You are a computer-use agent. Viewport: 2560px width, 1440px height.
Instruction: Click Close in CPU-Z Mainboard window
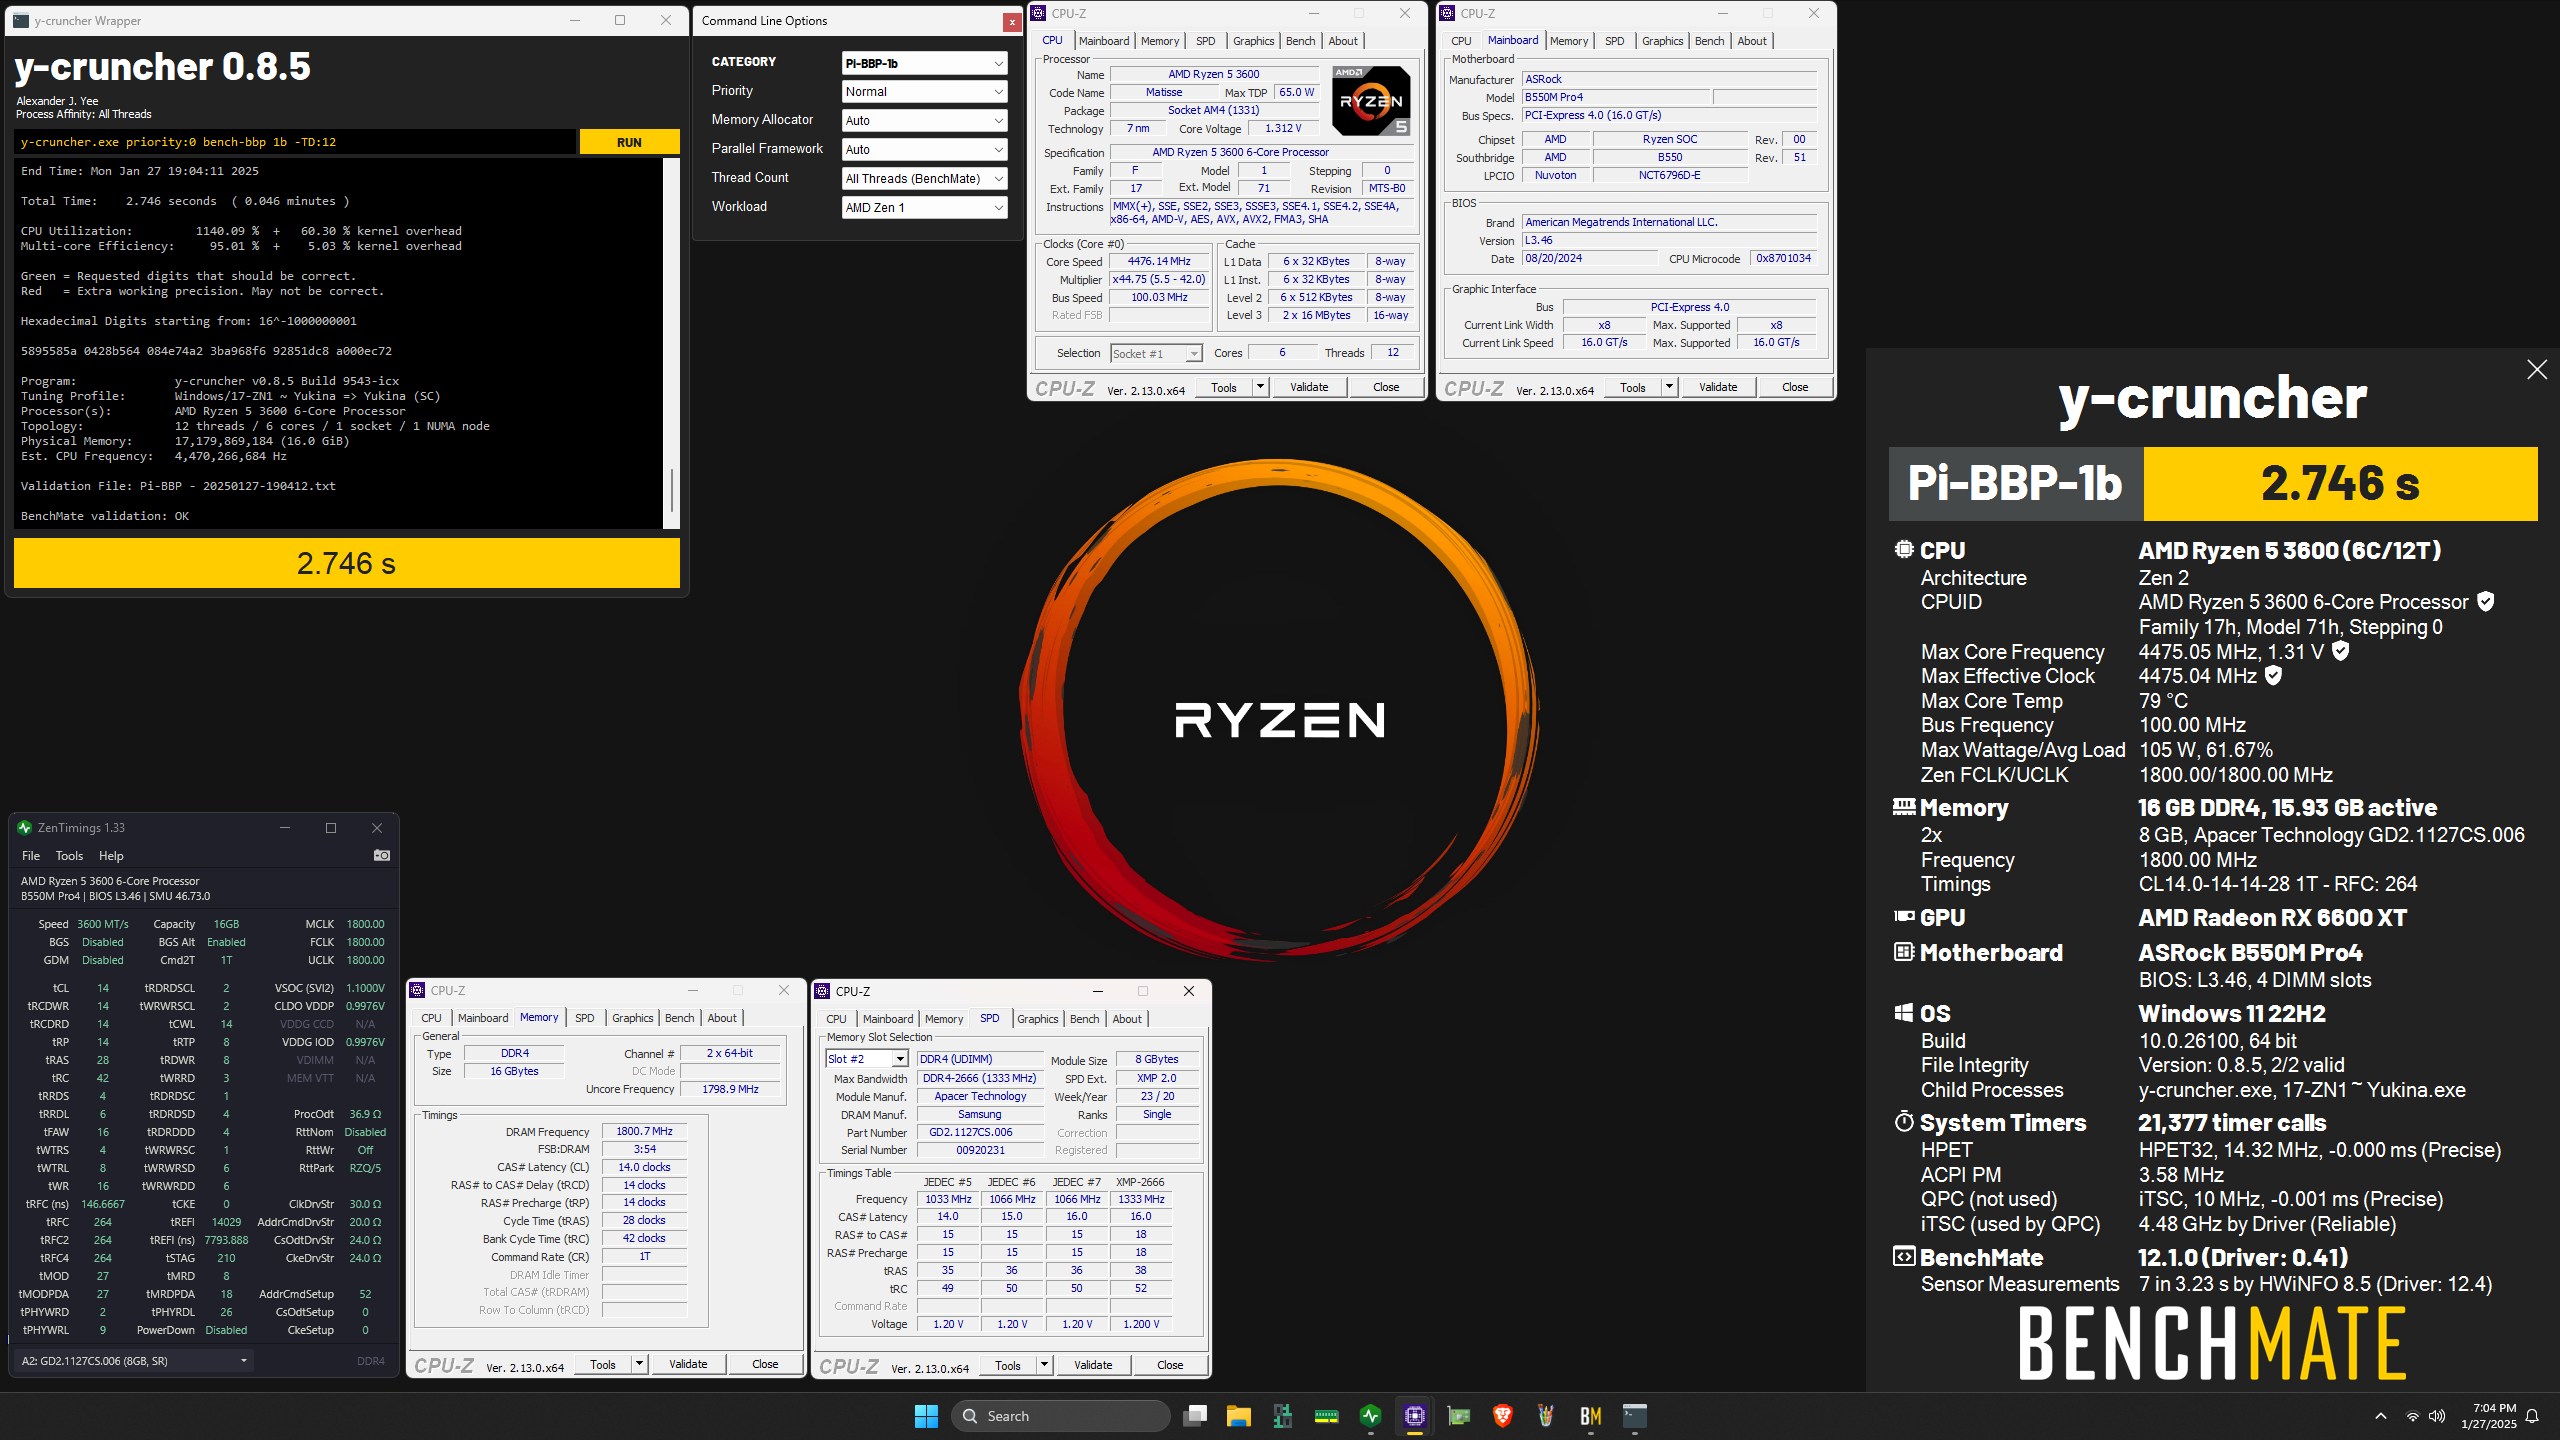pyautogui.click(x=1795, y=387)
